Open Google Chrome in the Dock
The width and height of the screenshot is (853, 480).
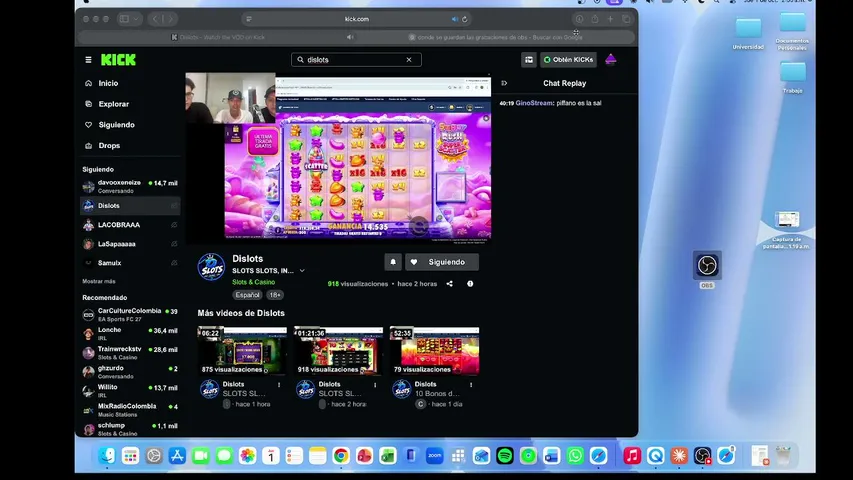341,456
